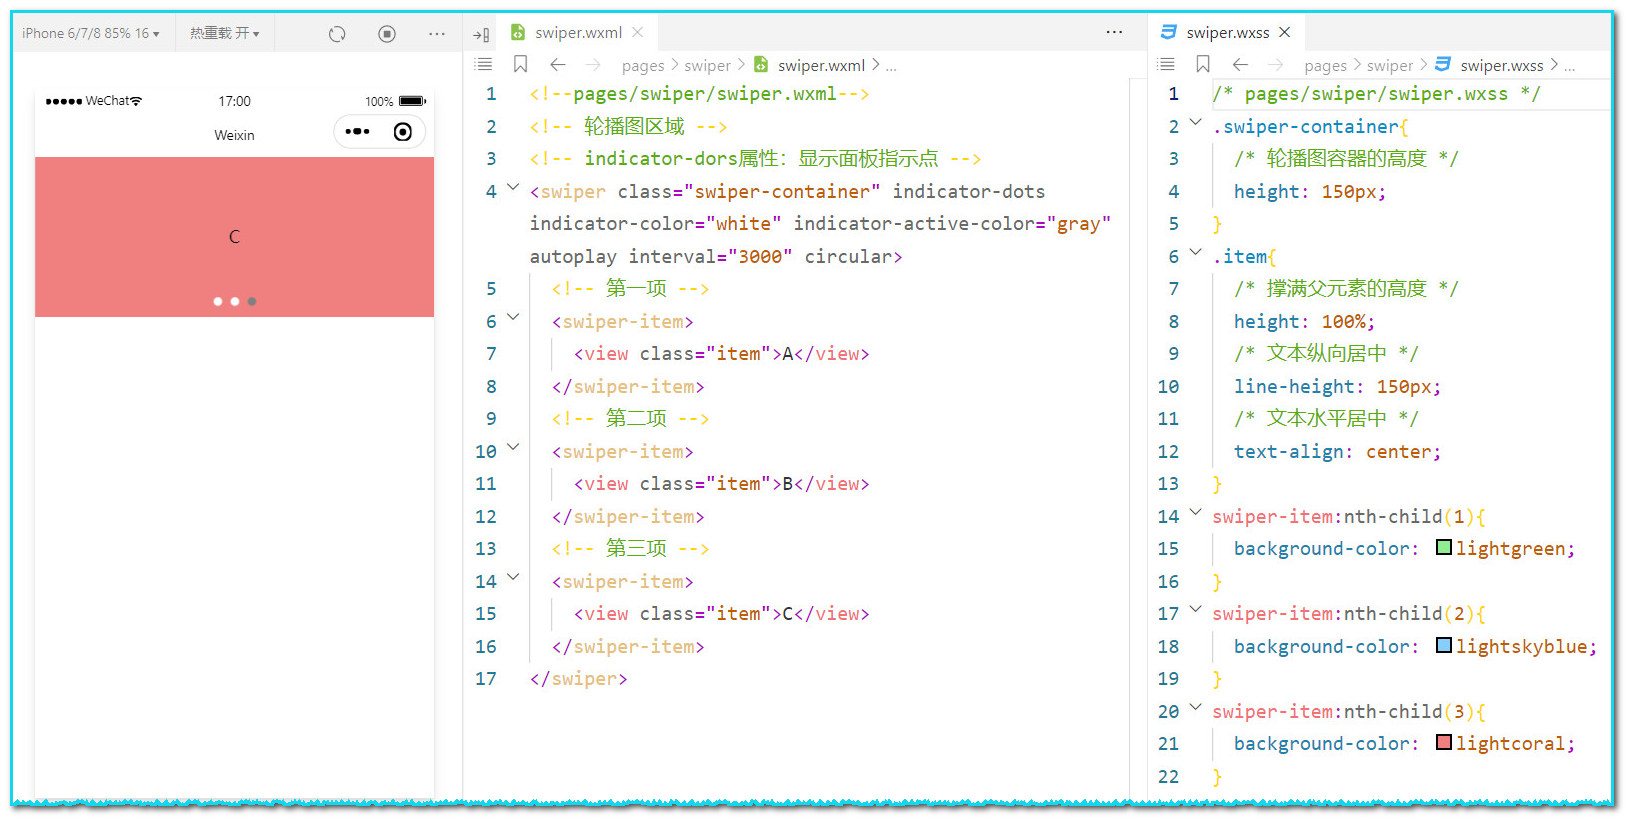
Task: Click the 'text-align: center;' declaration
Action: point(1337,451)
